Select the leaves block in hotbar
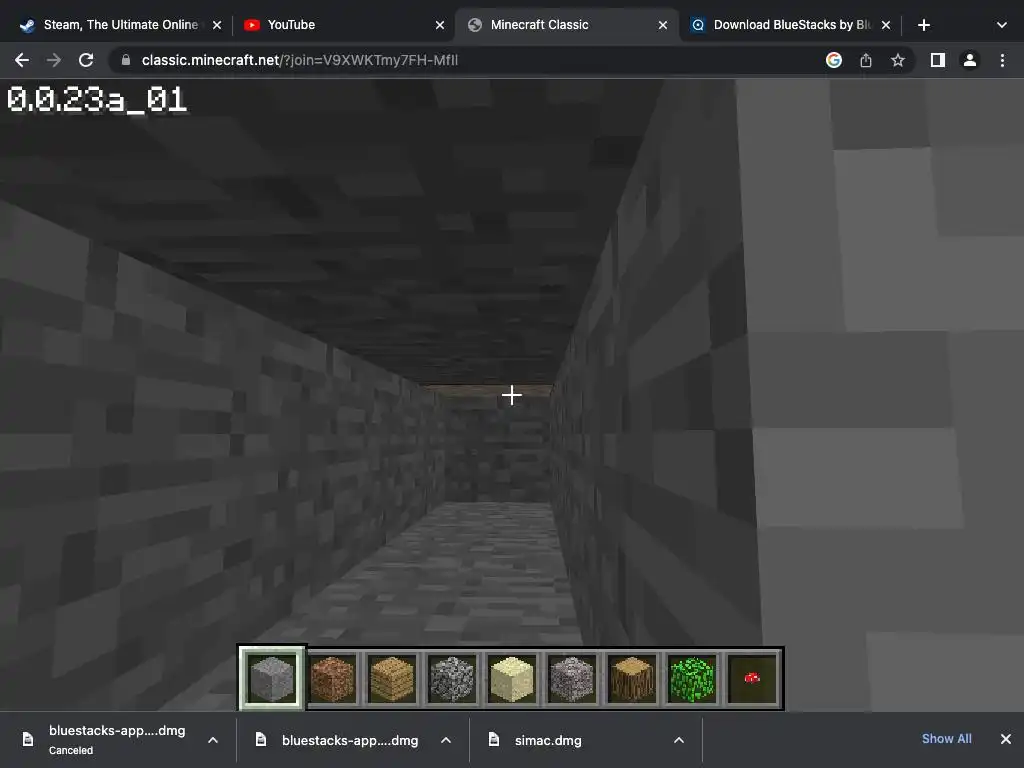The image size is (1024, 768). point(692,679)
